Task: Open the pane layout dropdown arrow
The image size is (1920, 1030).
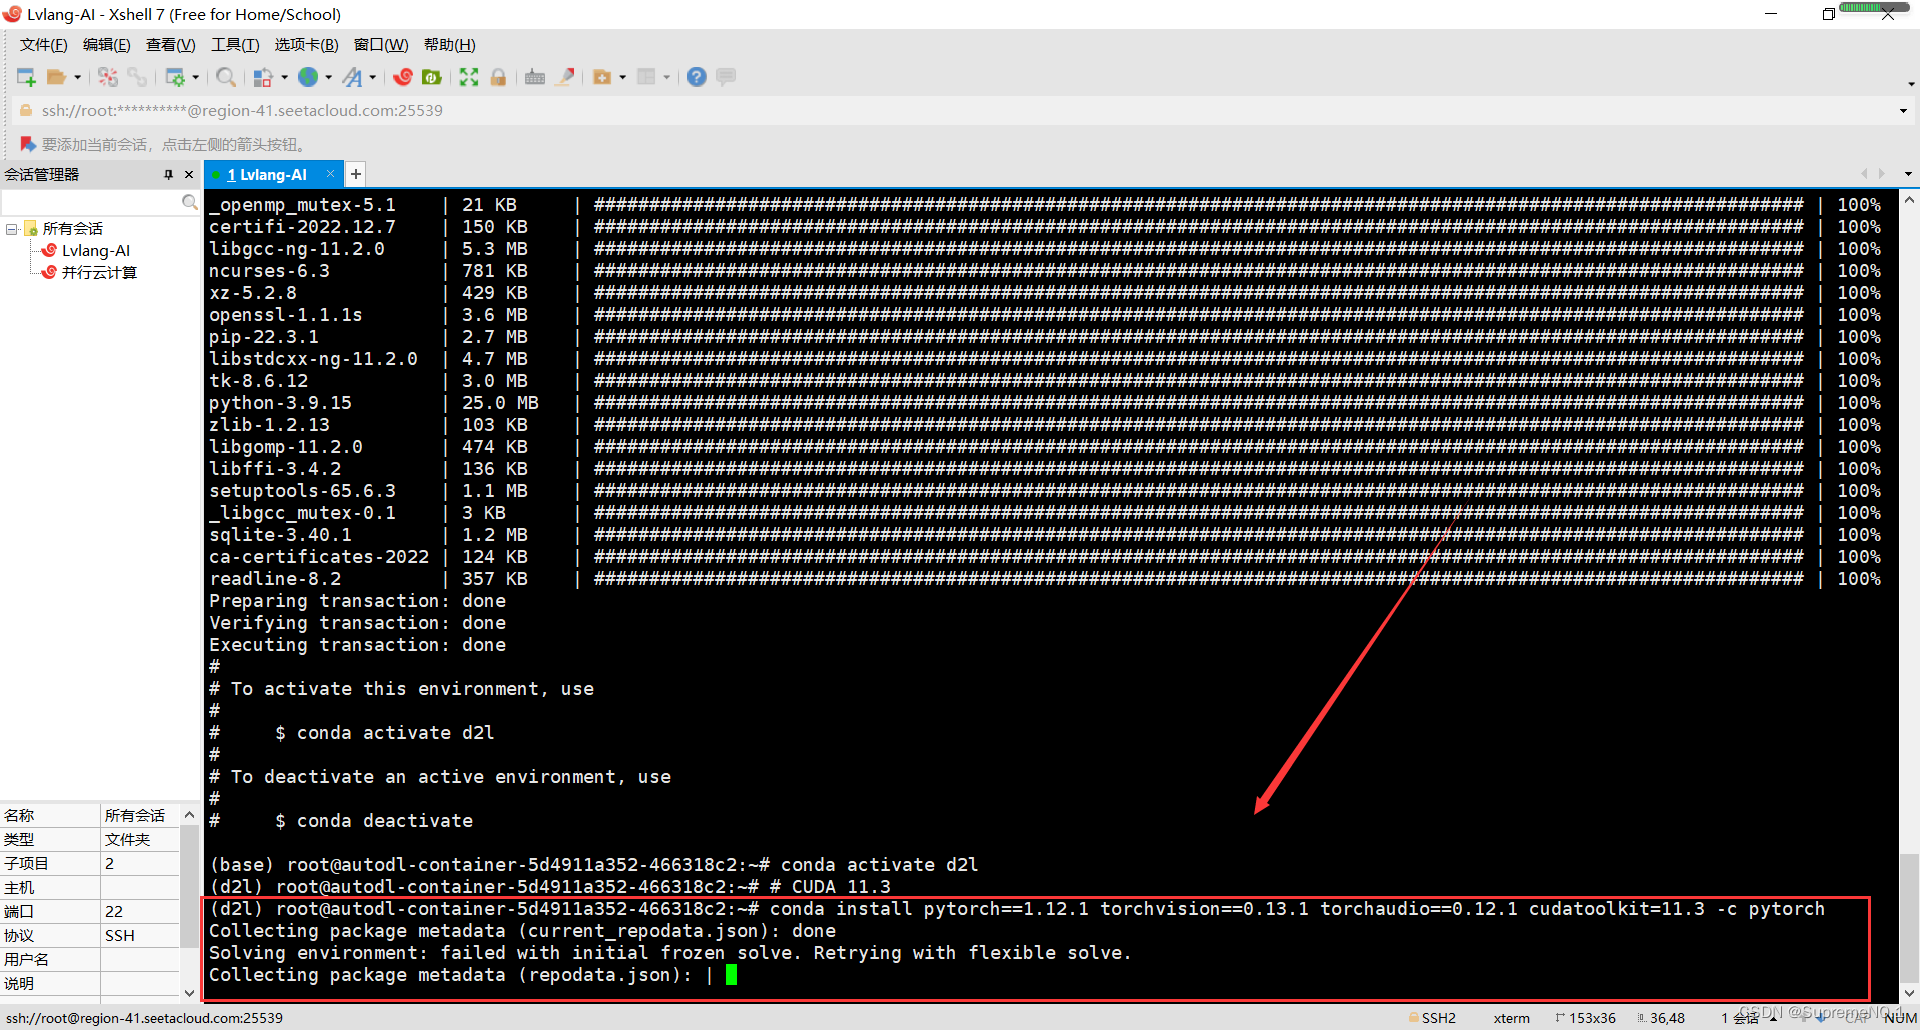Action: click(x=667, y=77)
